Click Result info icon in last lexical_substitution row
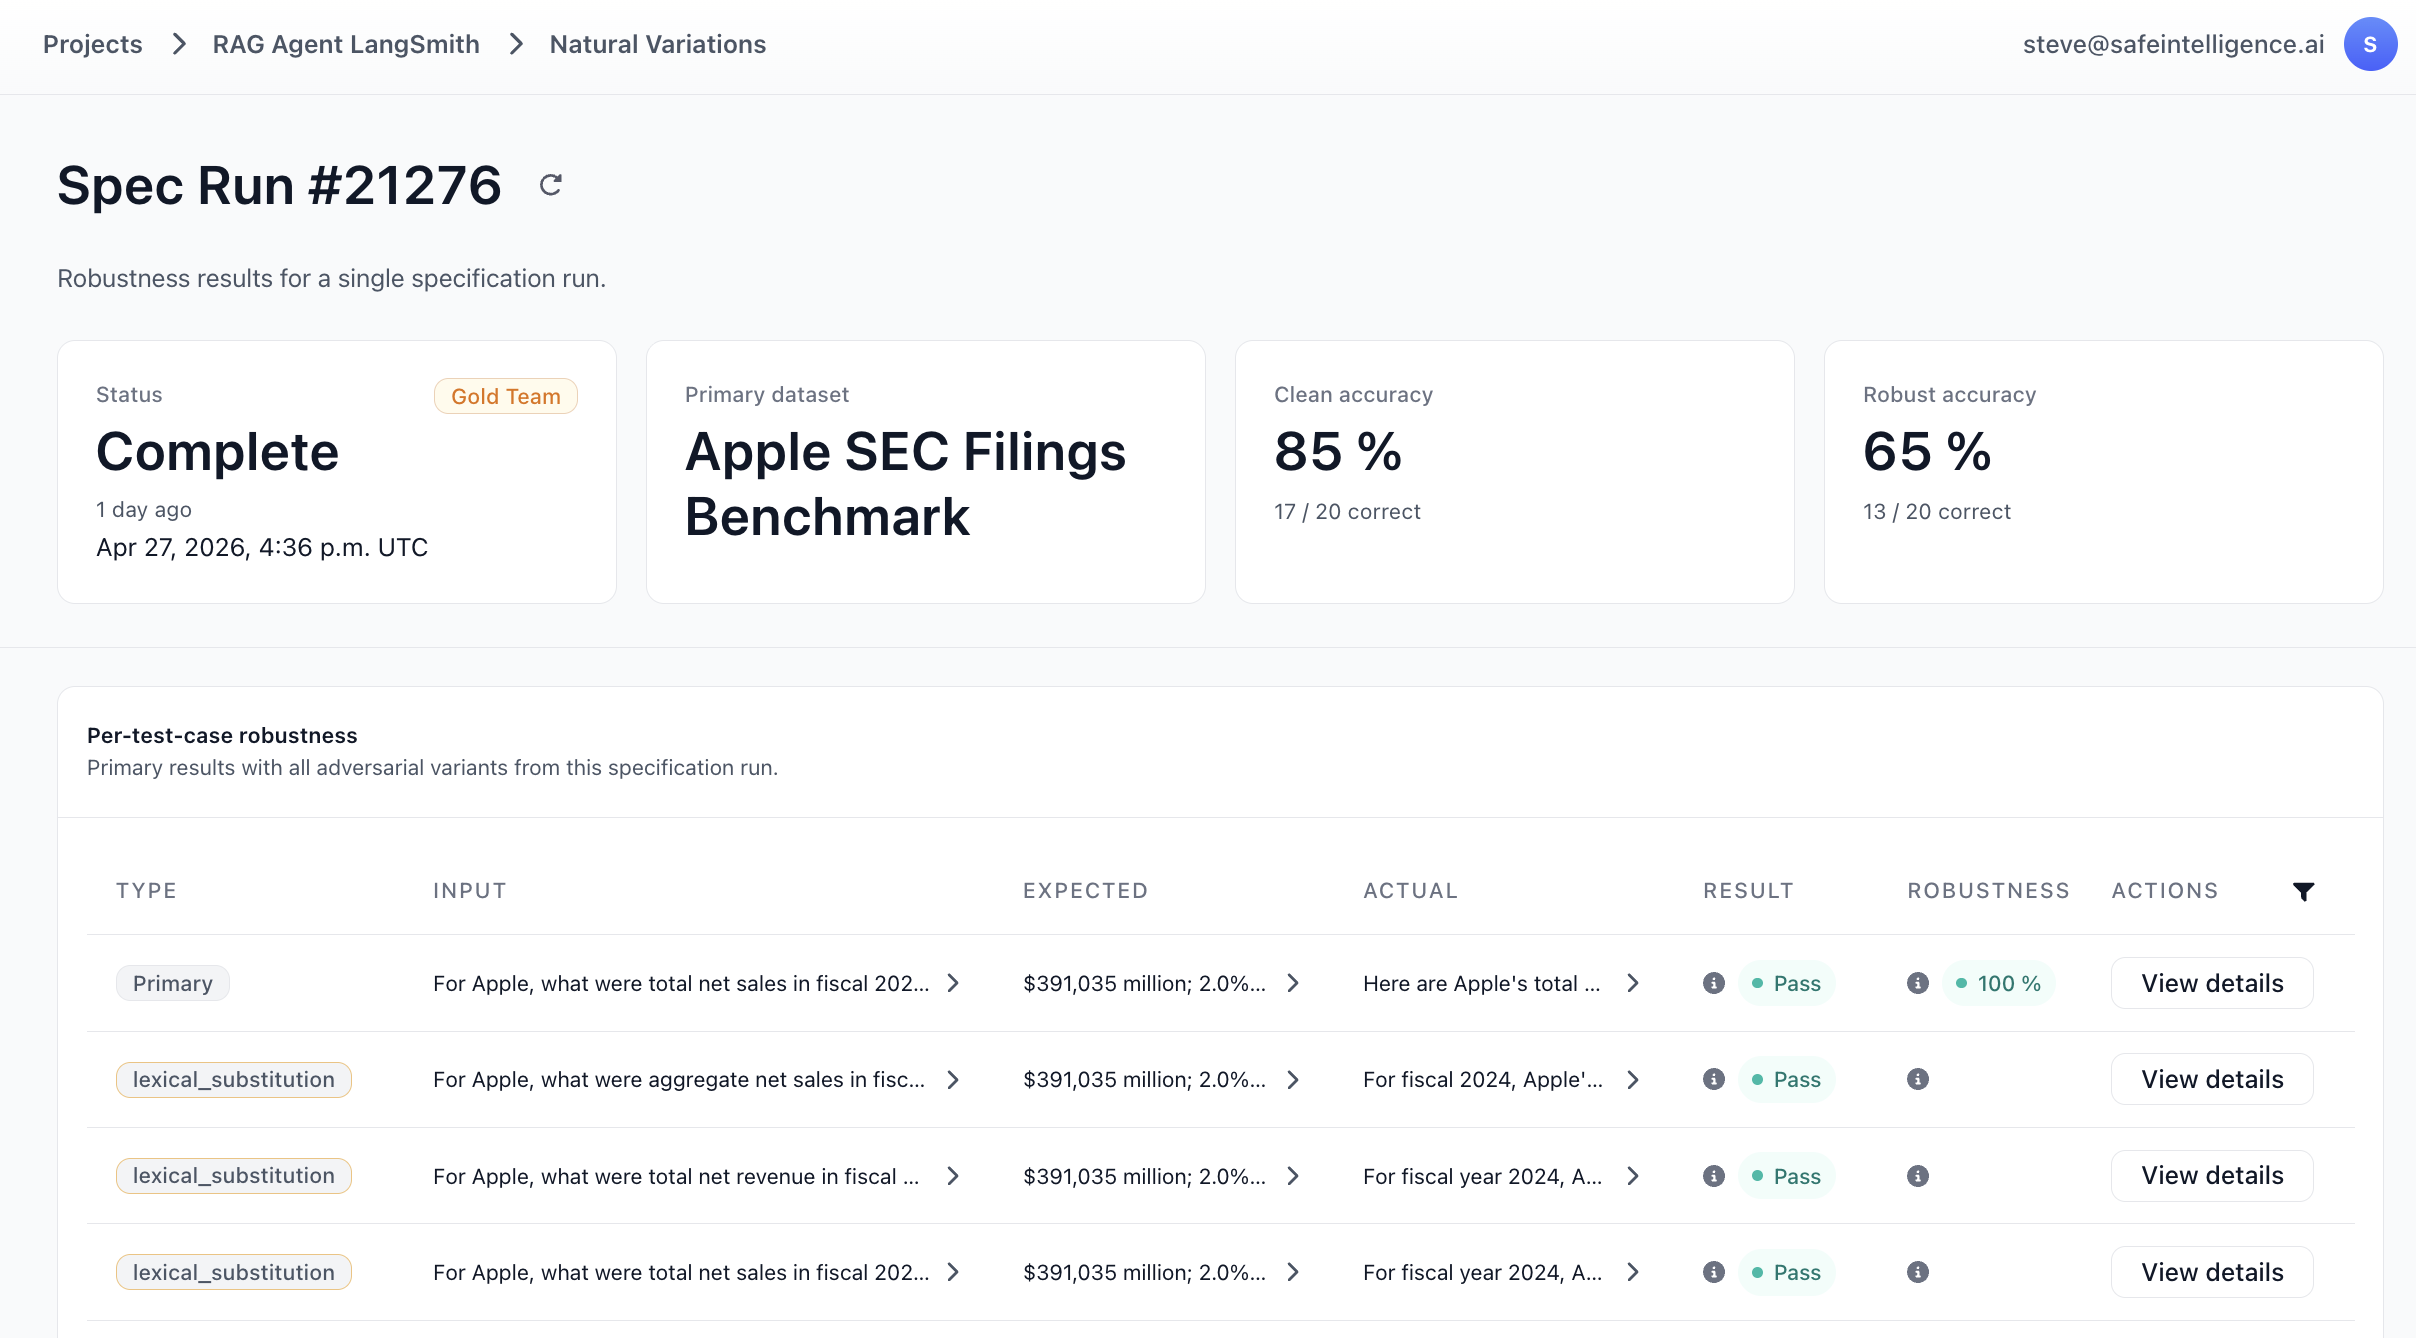This screenshot has height=1338, width=2416. point(1714,1272)
